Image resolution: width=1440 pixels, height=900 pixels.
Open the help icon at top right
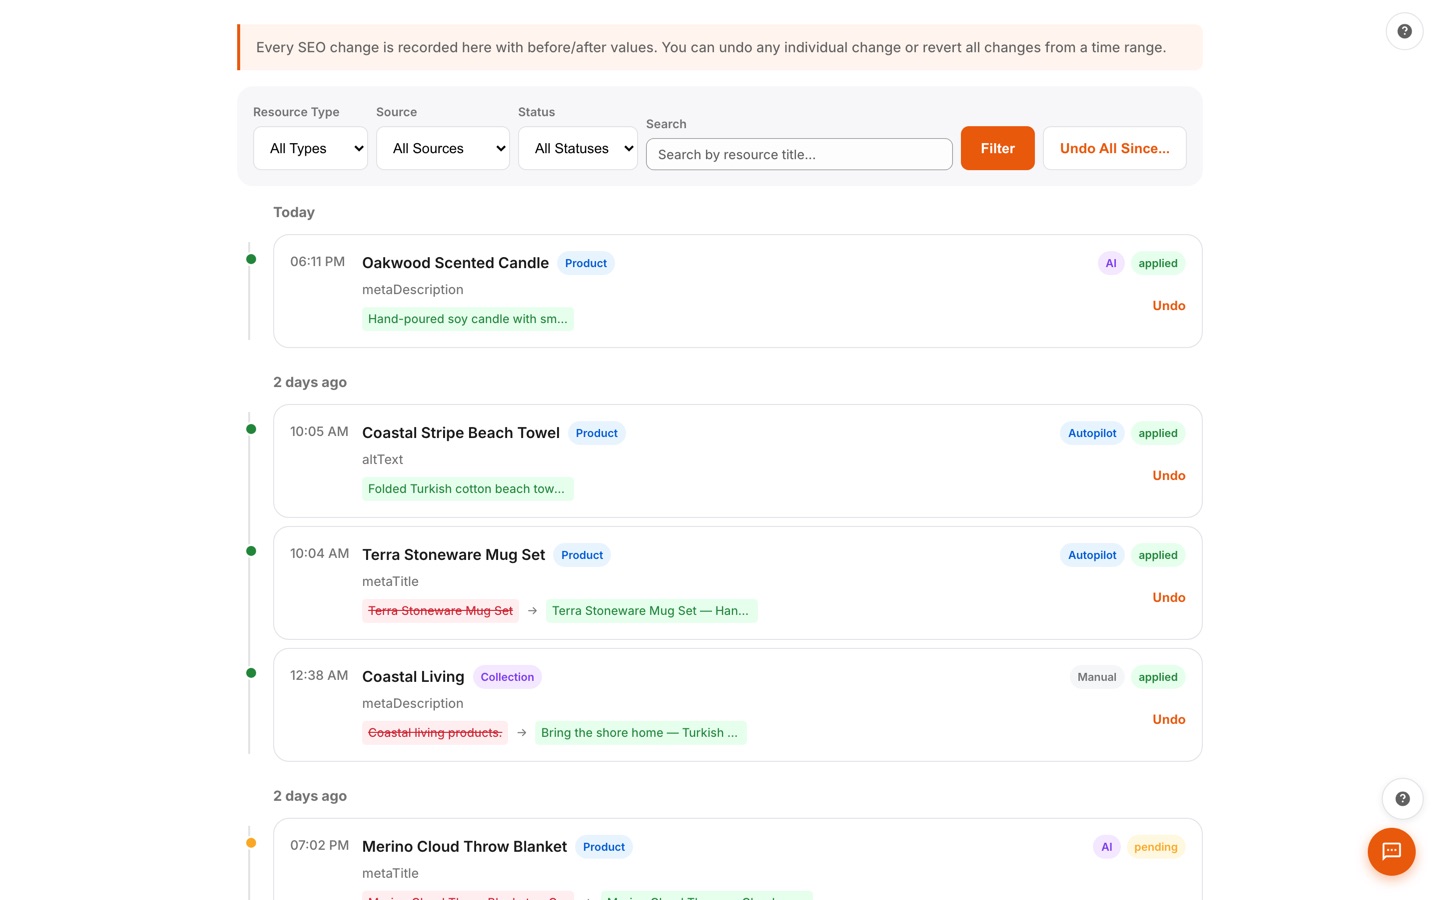(x=1404, y=31)
